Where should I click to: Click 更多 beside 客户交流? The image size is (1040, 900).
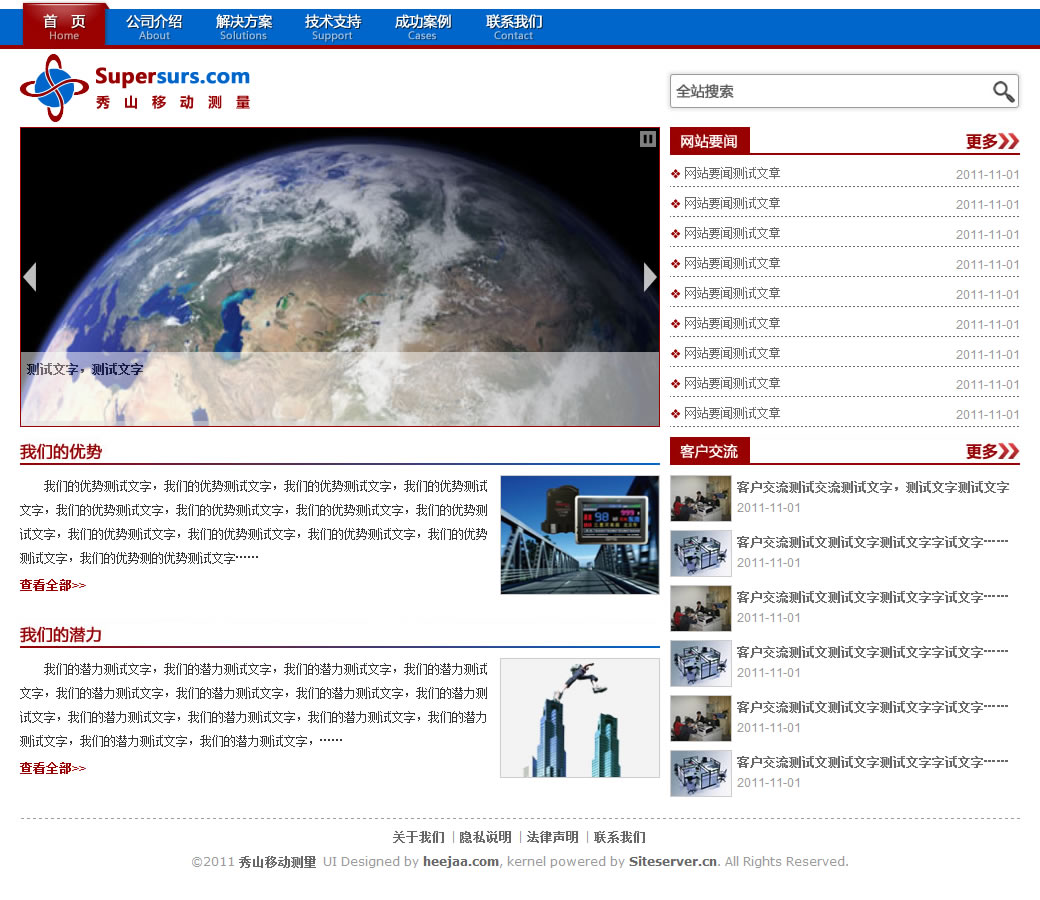click(x=992, y=452)
